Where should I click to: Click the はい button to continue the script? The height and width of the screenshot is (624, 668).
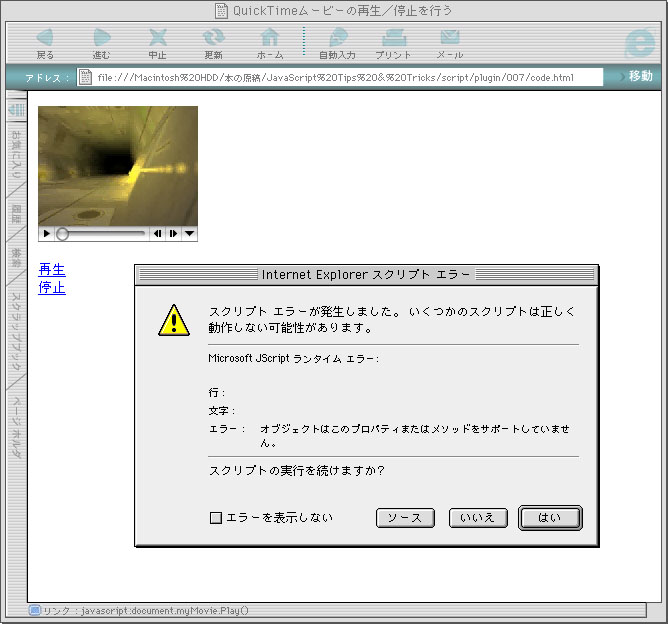click(550, 518)
